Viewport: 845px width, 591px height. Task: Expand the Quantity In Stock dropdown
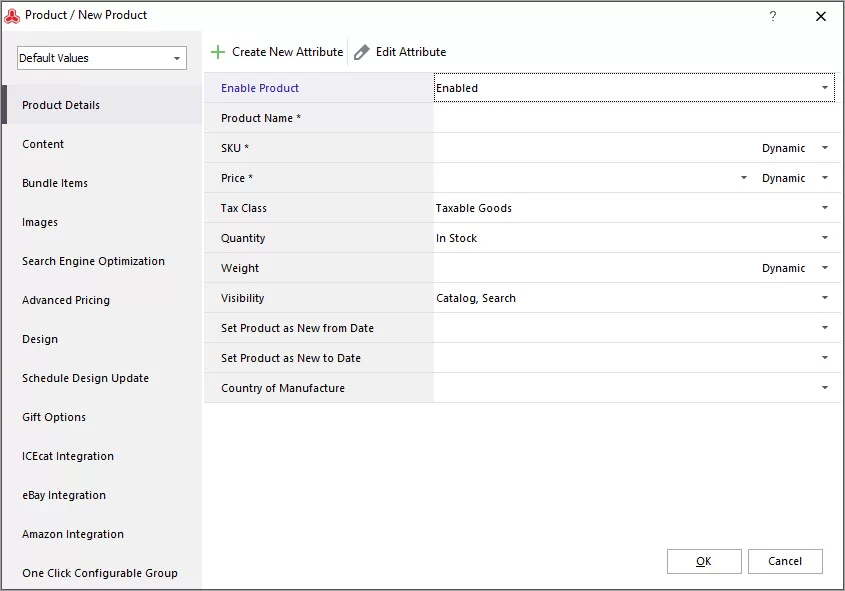[825, 238]
